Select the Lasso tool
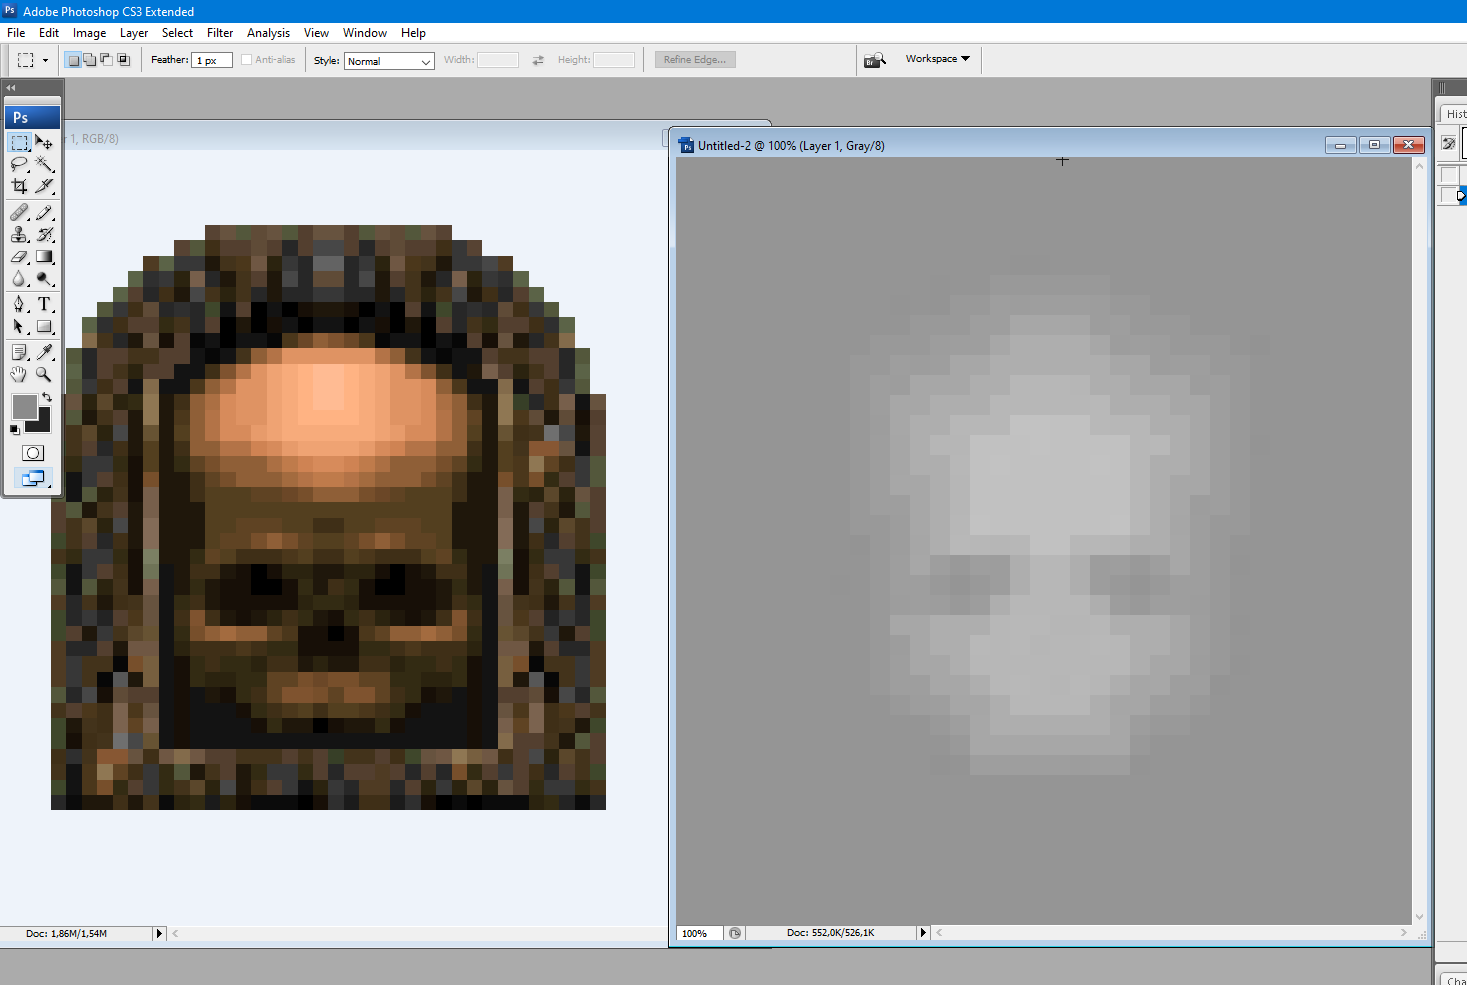 tap(19, 164)
